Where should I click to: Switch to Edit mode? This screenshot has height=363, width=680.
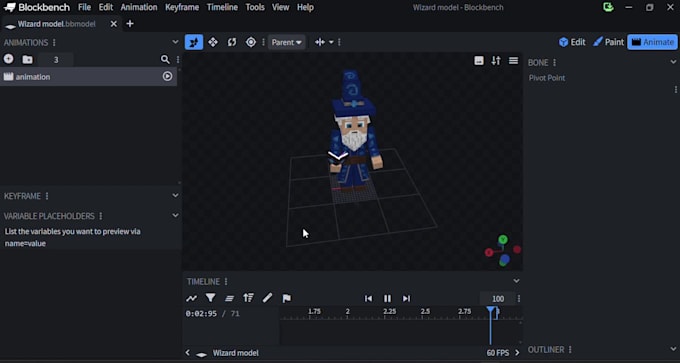[x=572, y=42]
